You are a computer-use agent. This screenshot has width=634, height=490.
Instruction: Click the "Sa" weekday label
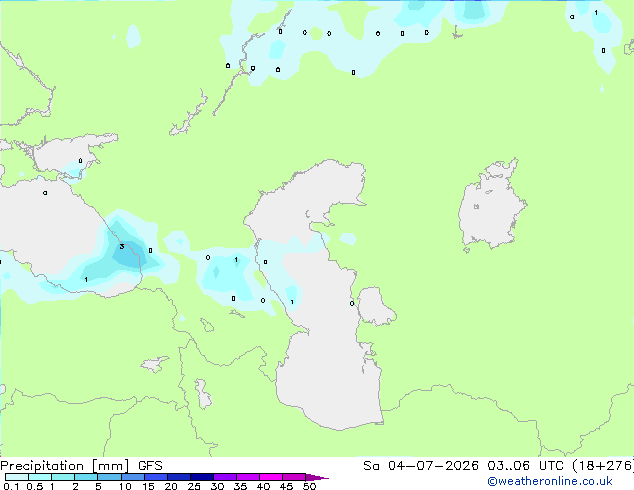click(x=371, y=466)
